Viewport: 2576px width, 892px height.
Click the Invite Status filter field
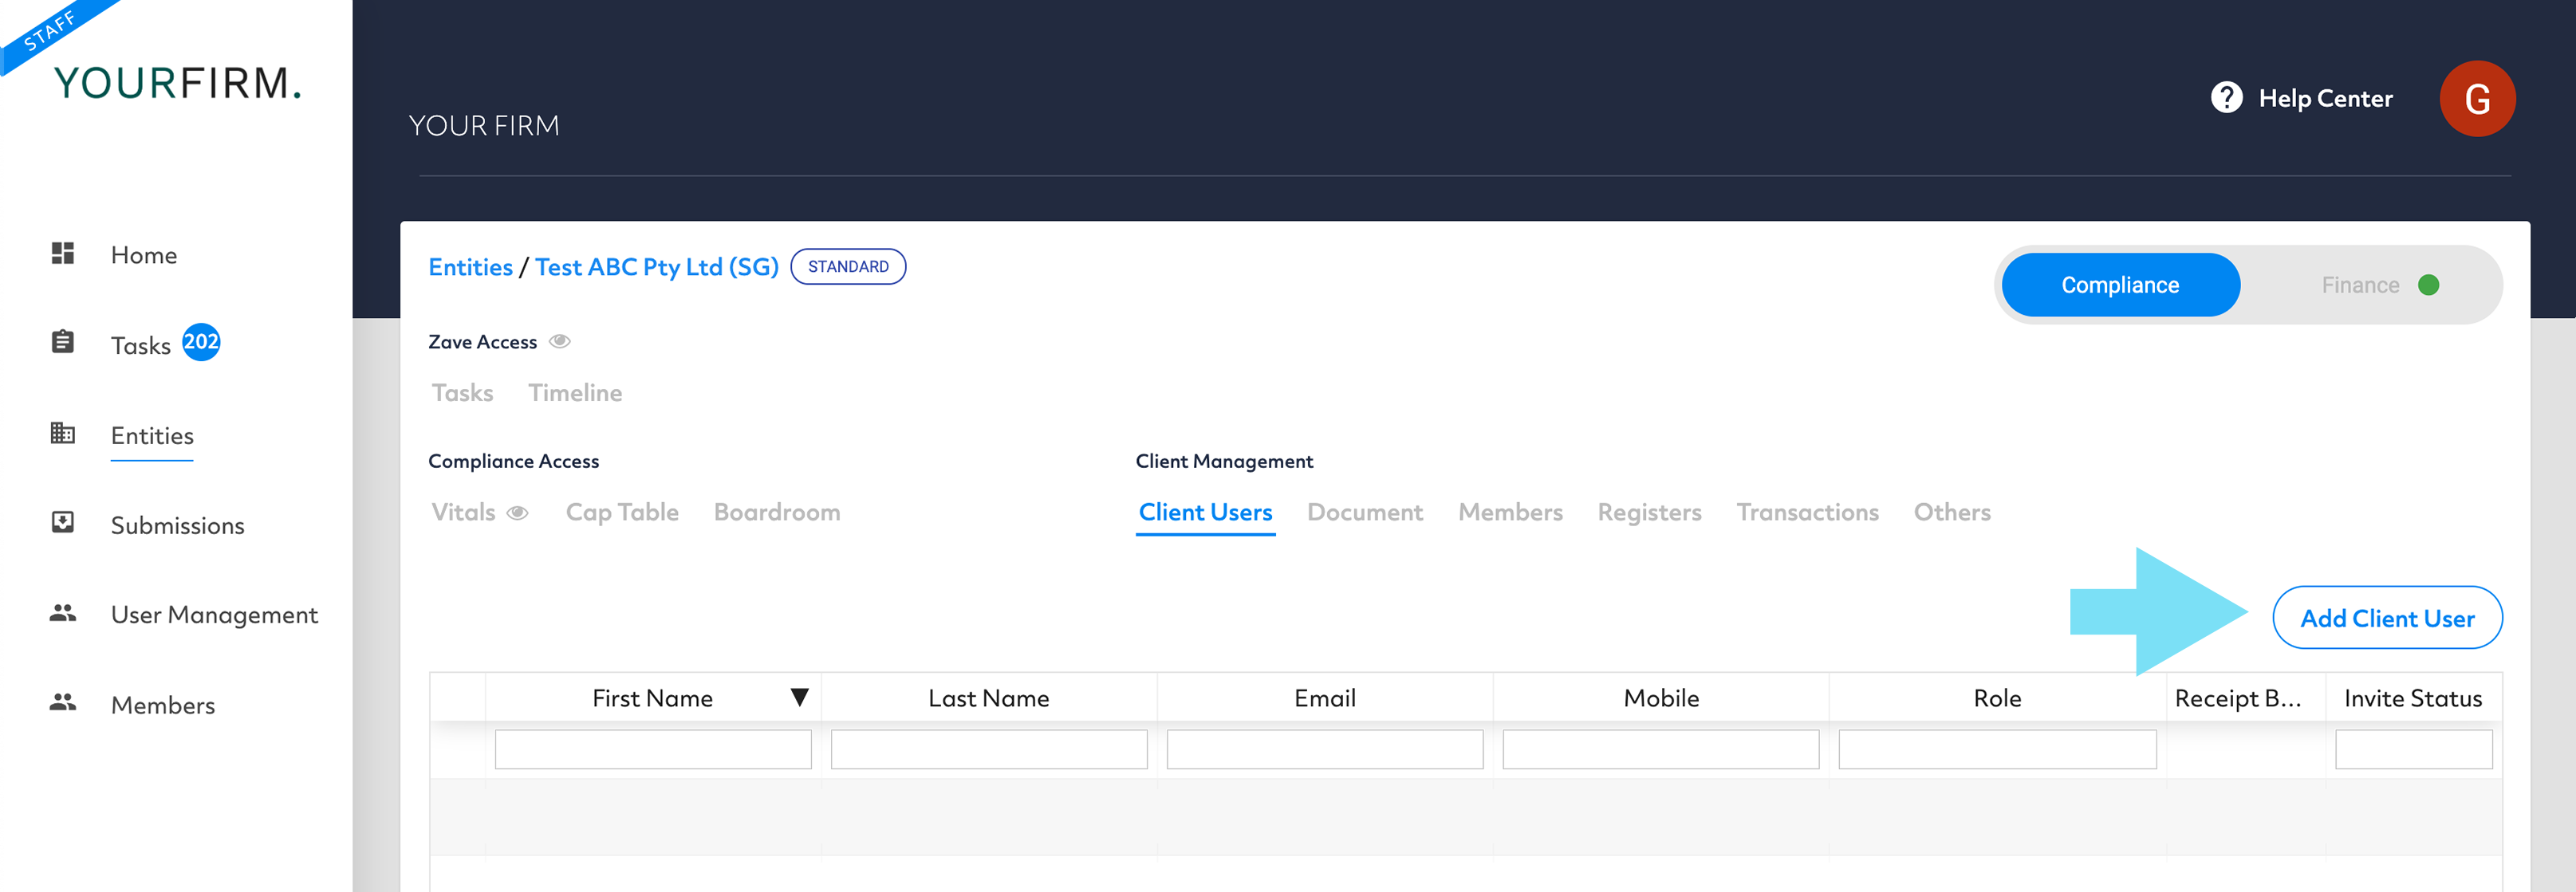coord(2414,749)
